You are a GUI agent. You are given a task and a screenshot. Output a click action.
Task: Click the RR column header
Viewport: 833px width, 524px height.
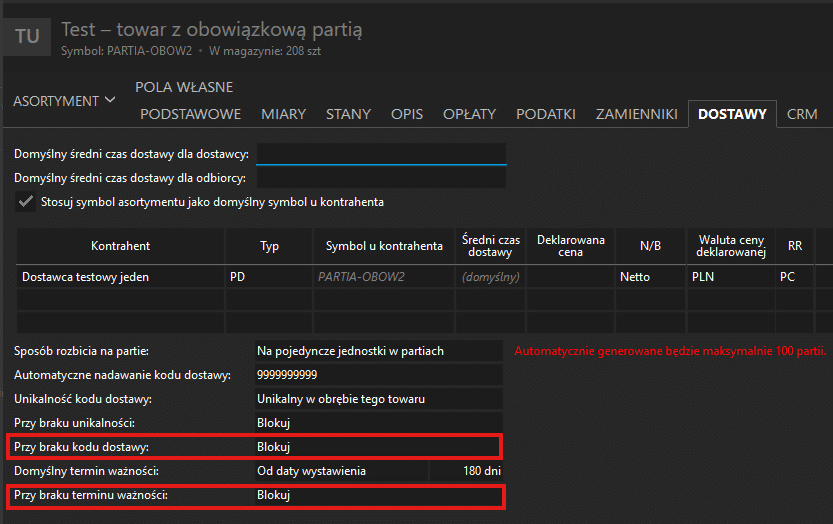tap(795, 246)
